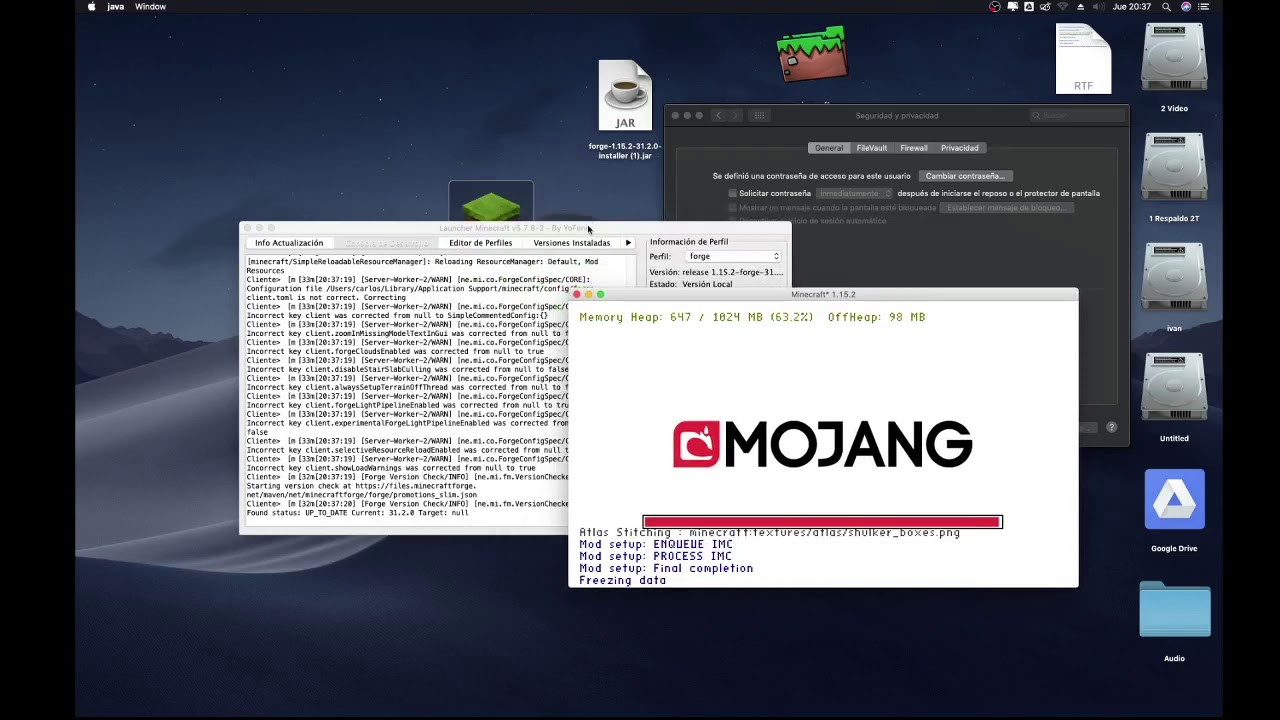Click the red loading progress bar
1280x720 pixels.
point(822,522)
